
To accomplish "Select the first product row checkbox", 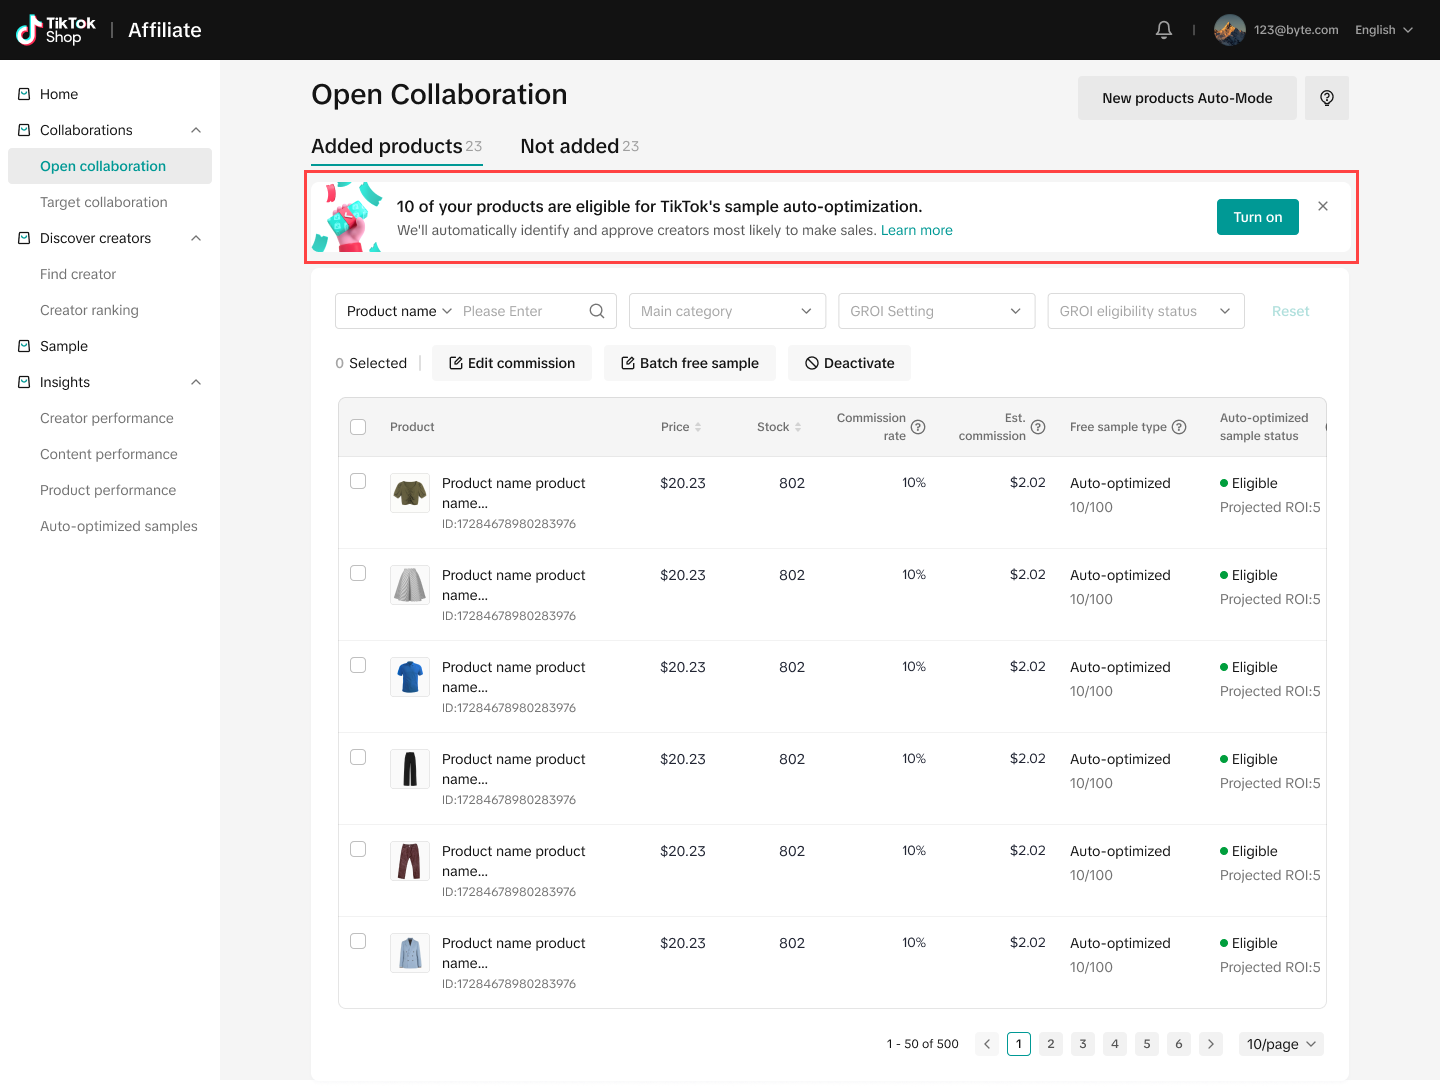I will [x=358, y=481].
